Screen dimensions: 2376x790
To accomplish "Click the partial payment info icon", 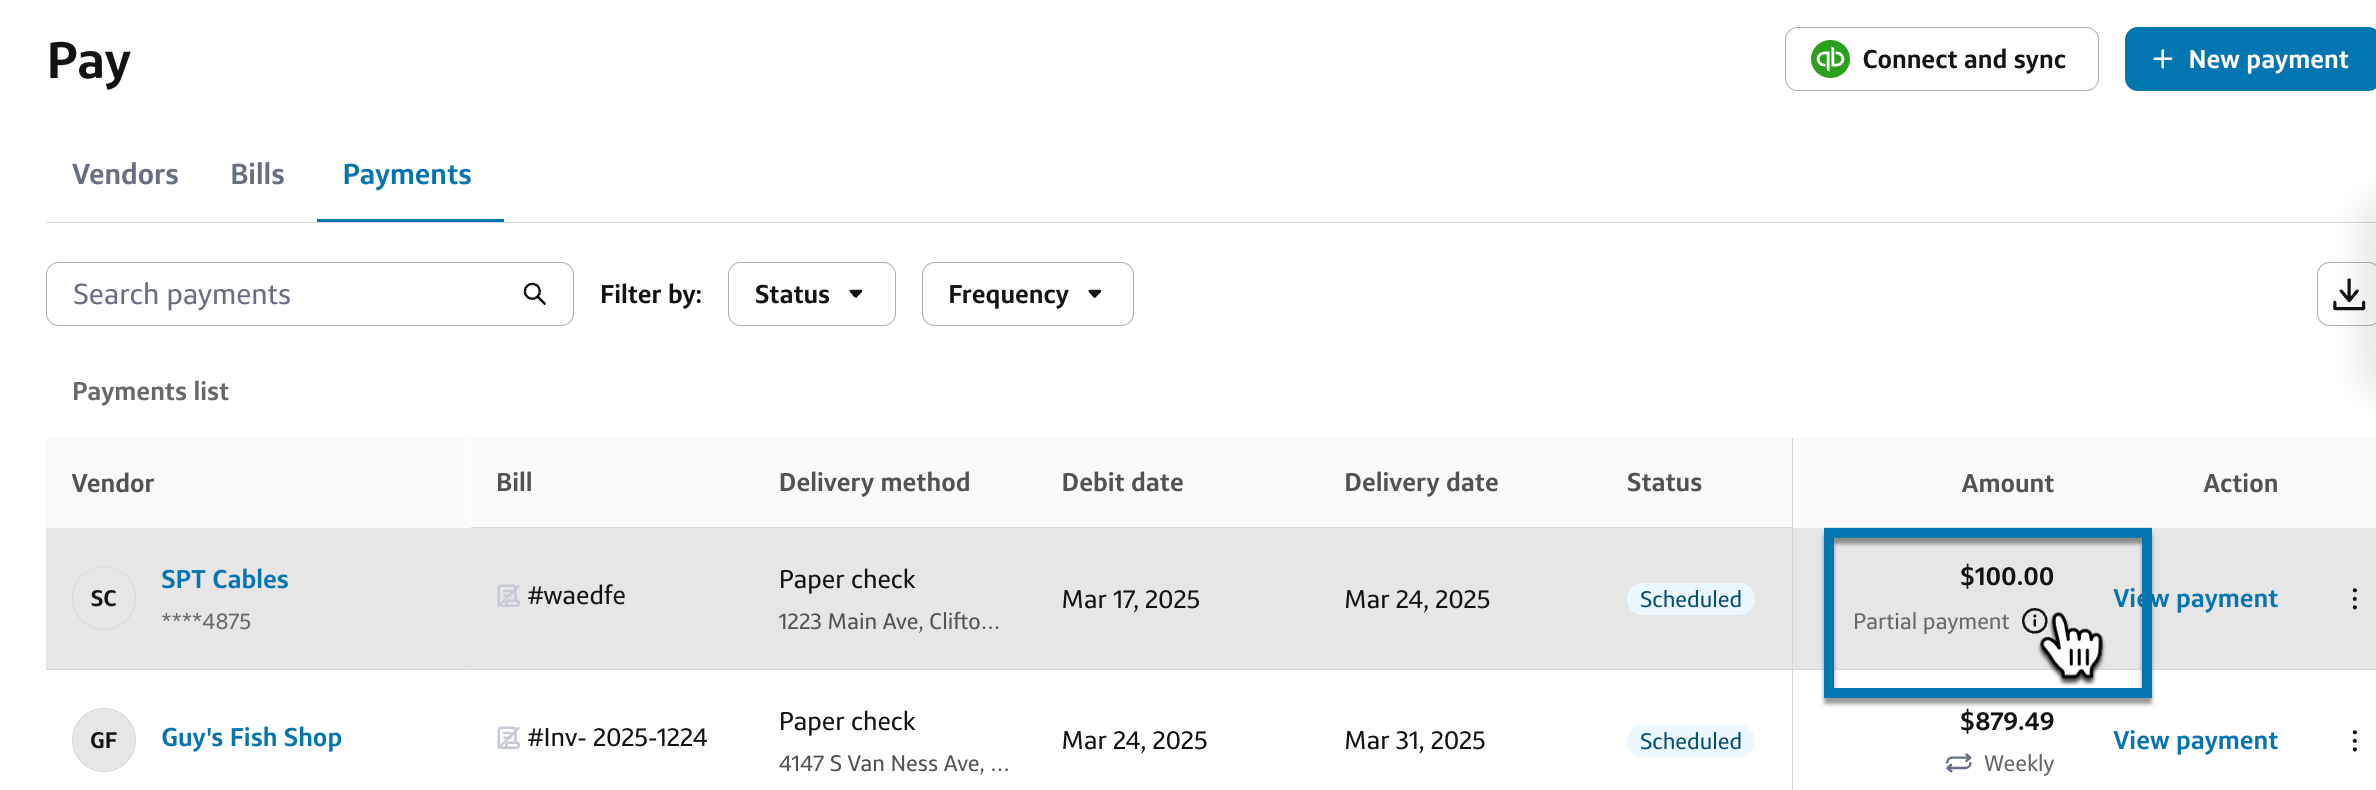I will pos(2033,621).
